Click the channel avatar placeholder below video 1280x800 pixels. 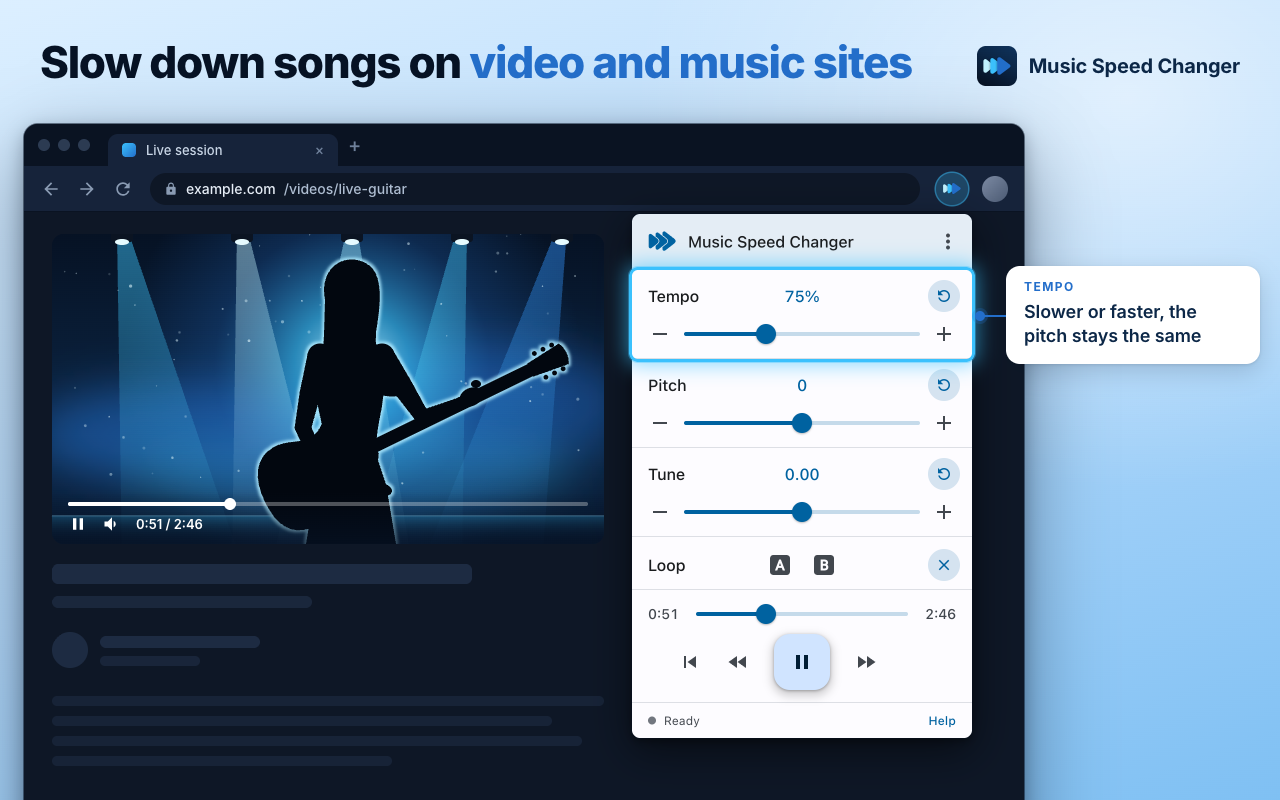(x=70, y=650)
